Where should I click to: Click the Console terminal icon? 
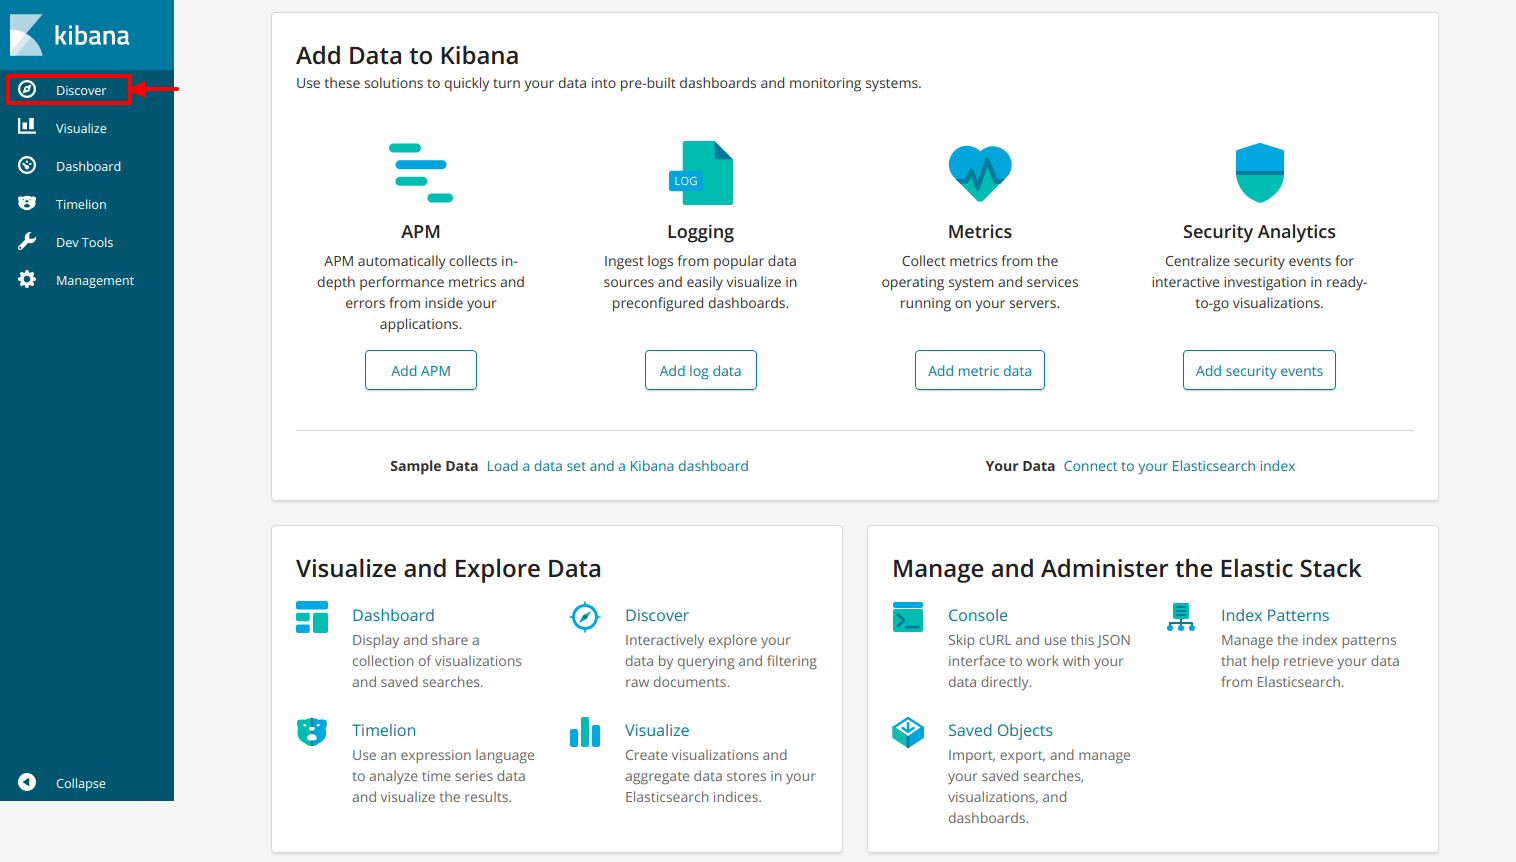[908, 617]
